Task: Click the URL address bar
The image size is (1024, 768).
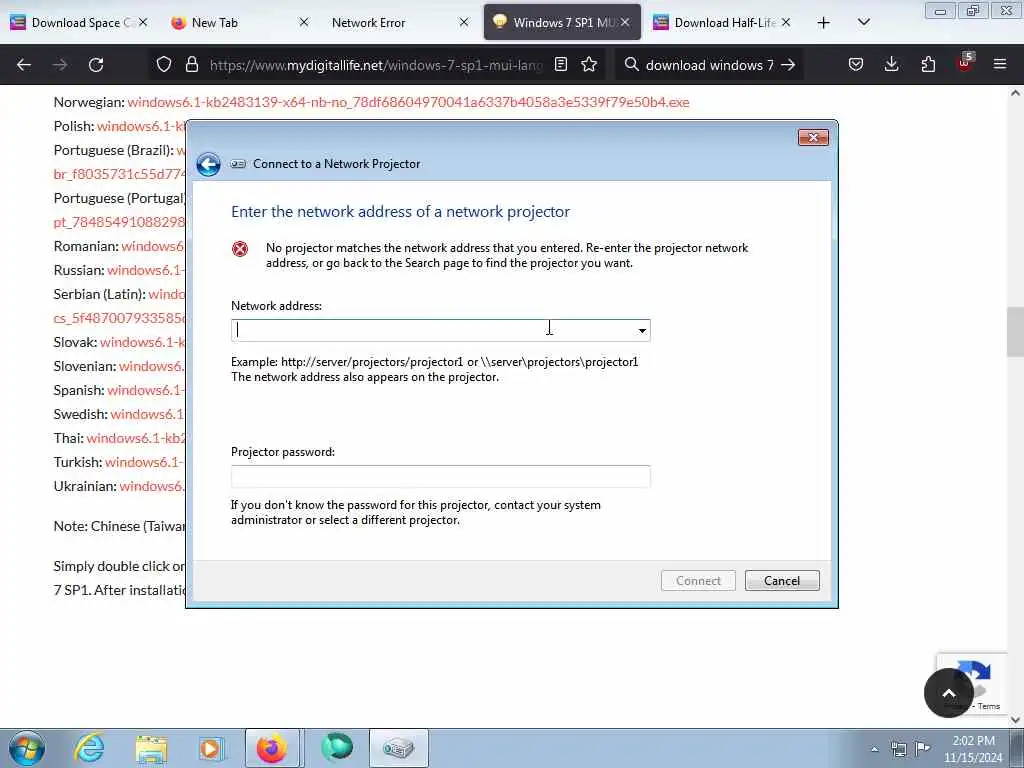Action: click(x=376, y=65)
